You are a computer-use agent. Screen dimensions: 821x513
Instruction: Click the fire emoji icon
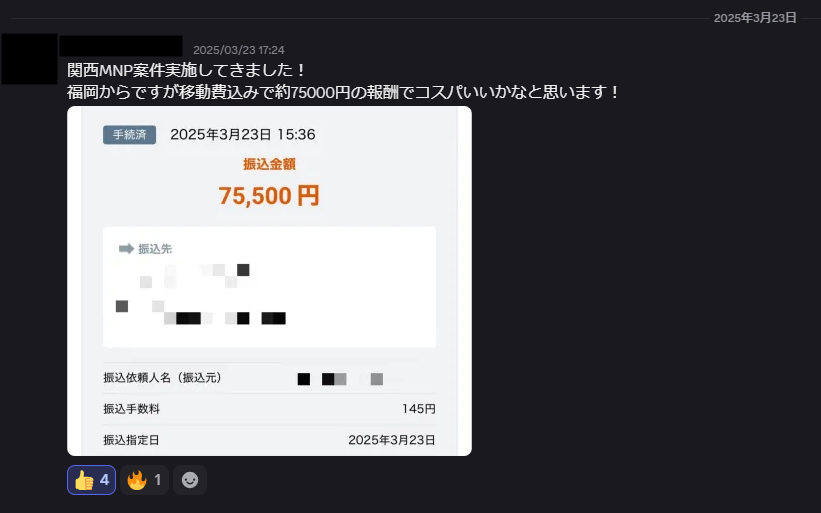point(137,480)
